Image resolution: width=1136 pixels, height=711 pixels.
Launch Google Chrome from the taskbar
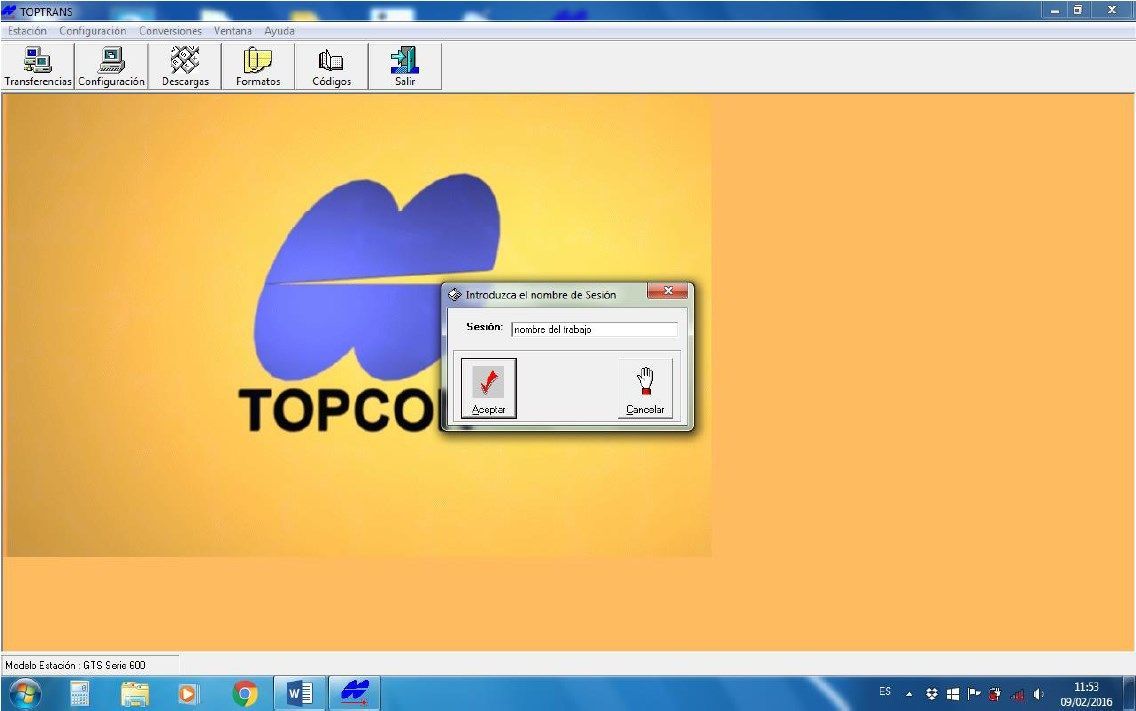click(x=245, y=694)
